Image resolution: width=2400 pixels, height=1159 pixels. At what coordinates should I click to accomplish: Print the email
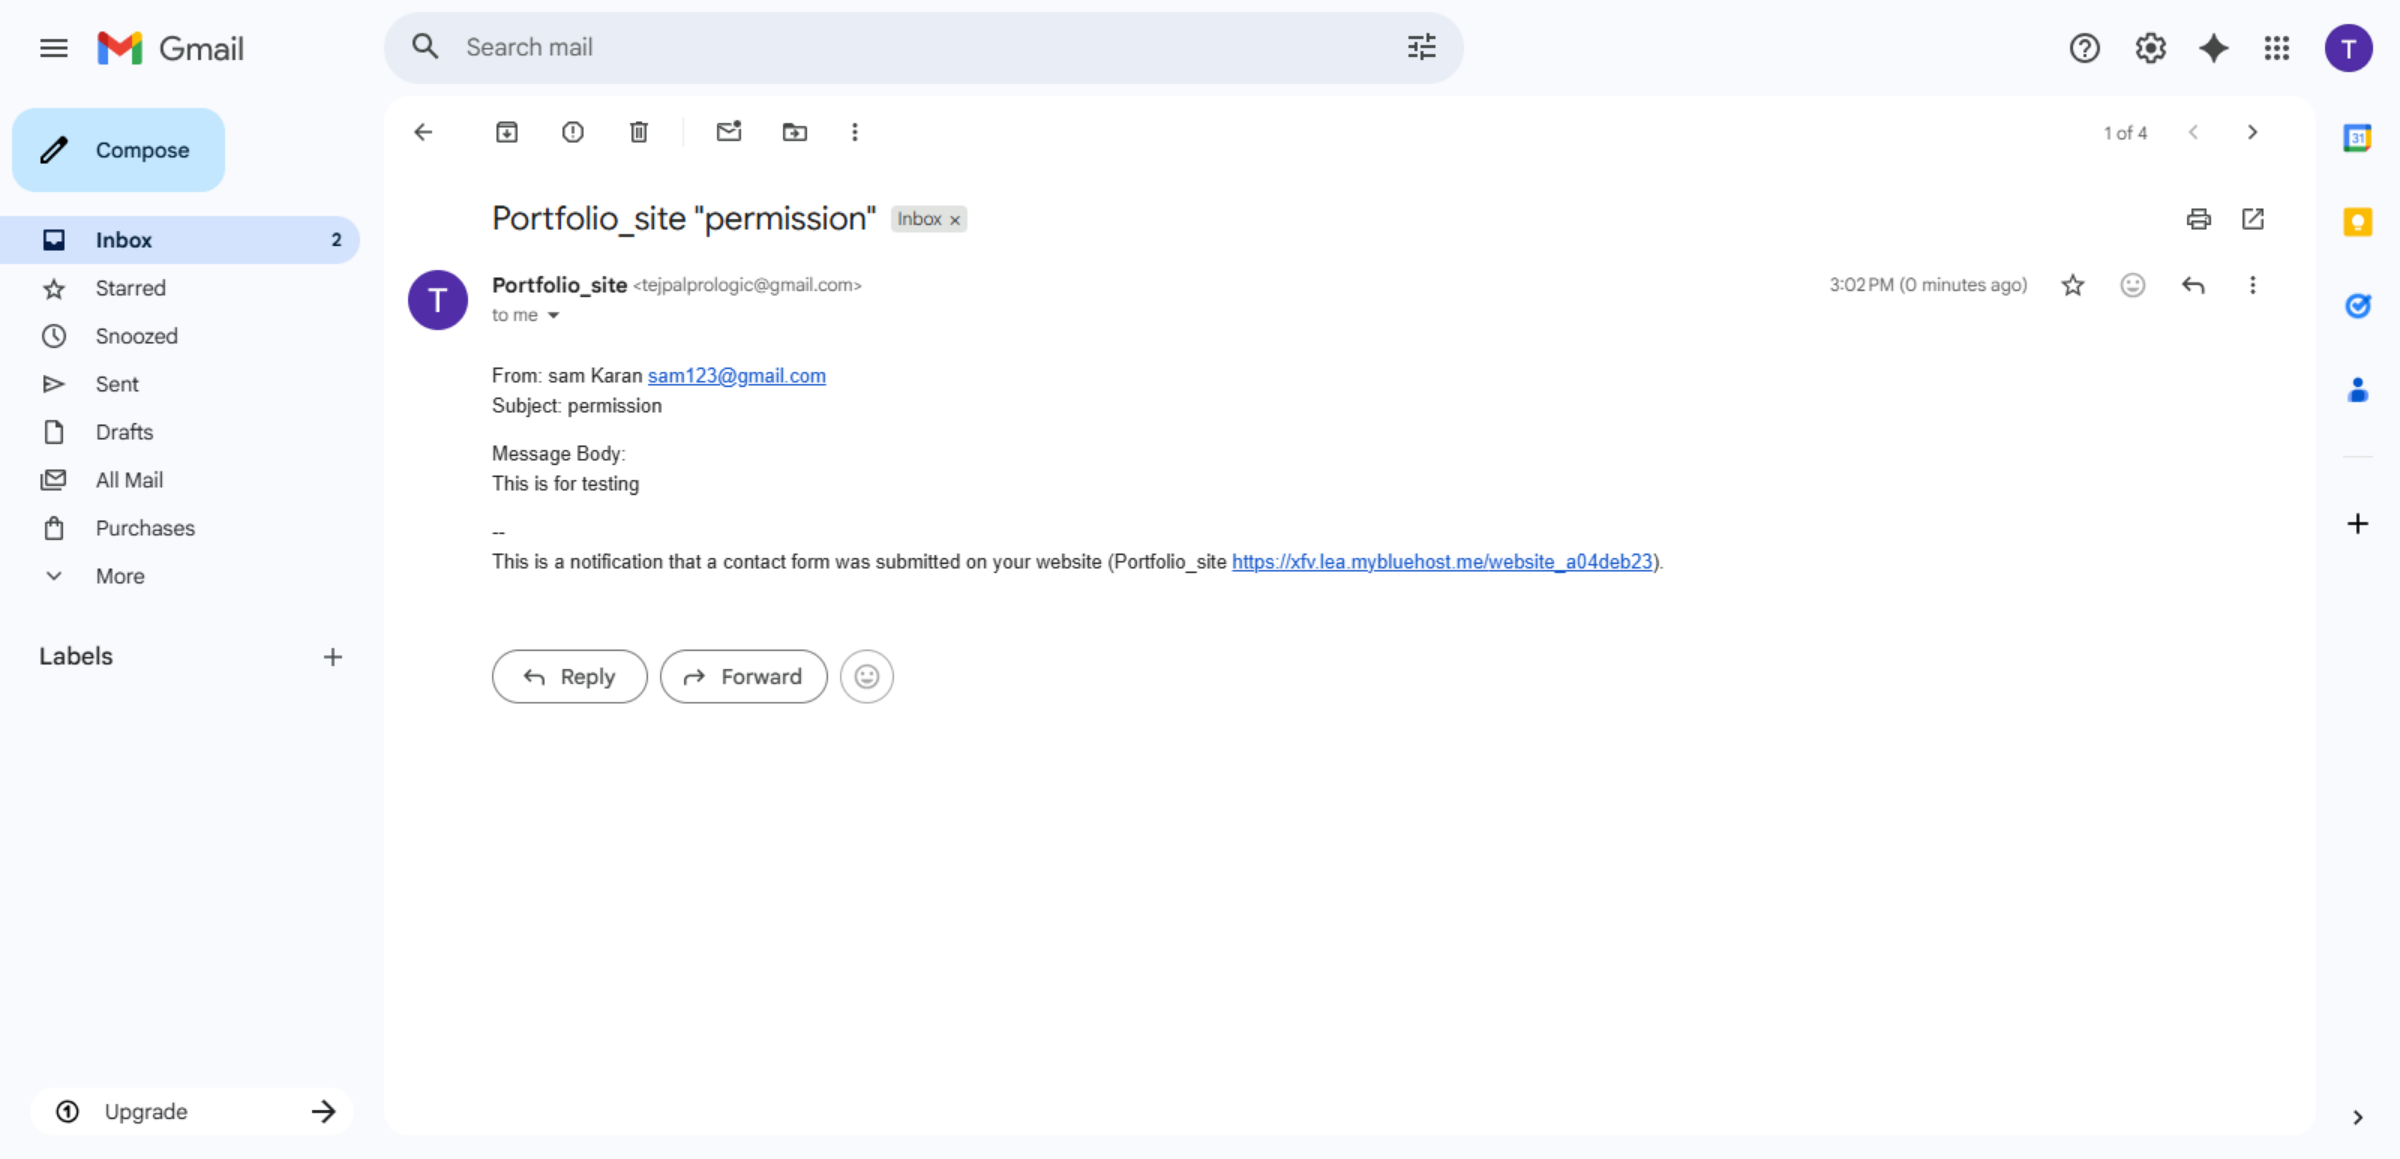[2198, 219]
